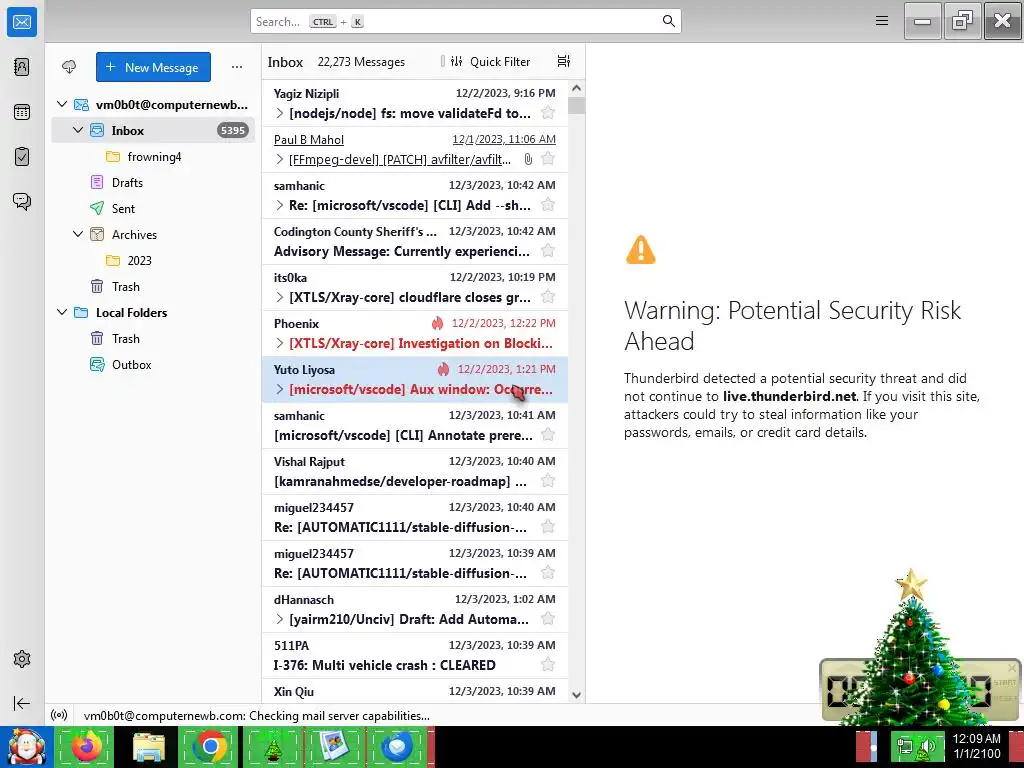Open the Mail space icon
Screen dimensions: 1024x768
22,22
